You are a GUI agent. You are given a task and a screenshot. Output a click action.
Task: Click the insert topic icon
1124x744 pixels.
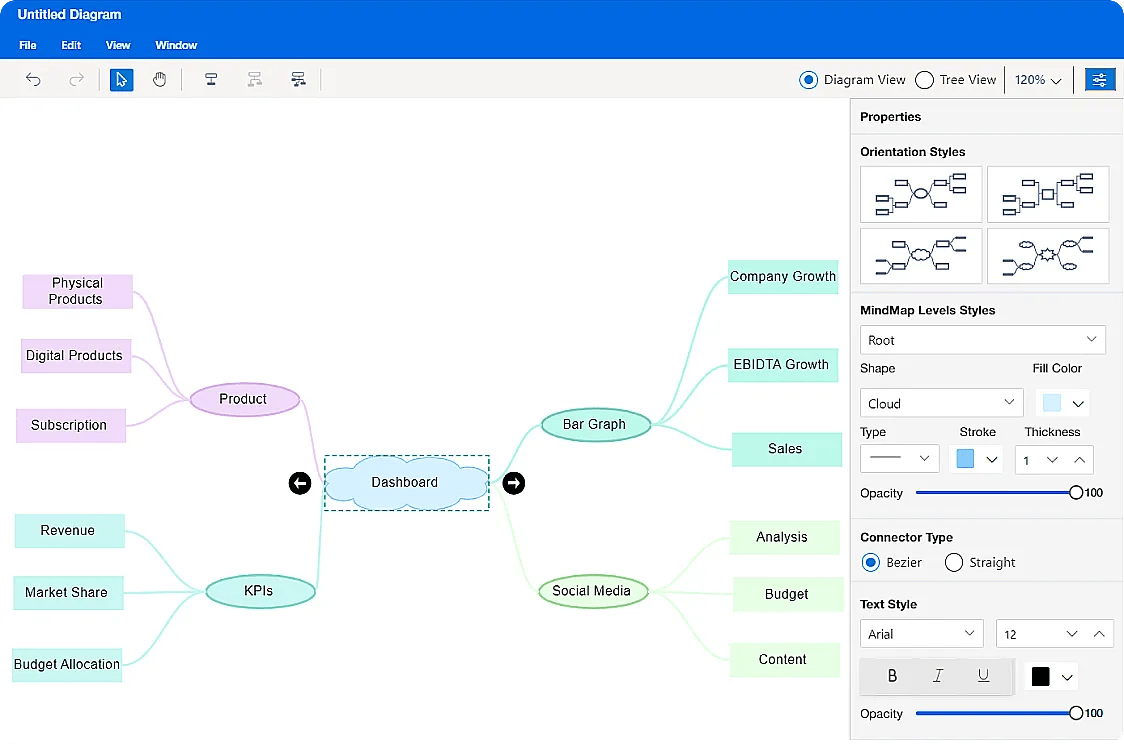point(211,79)
